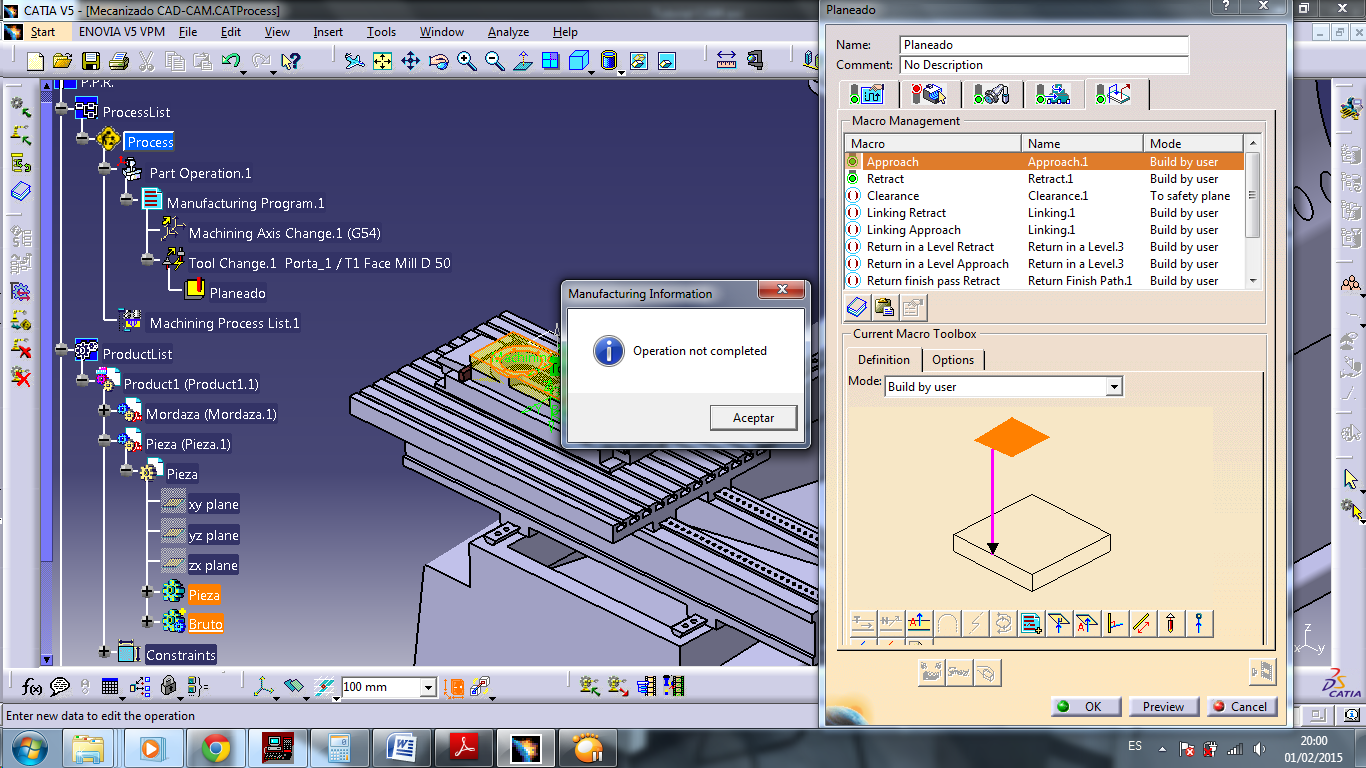The width and height of the screenshot is (1366, 768).
Task: Open Word from the Windows taskbar
Action: tap(403, 747)
